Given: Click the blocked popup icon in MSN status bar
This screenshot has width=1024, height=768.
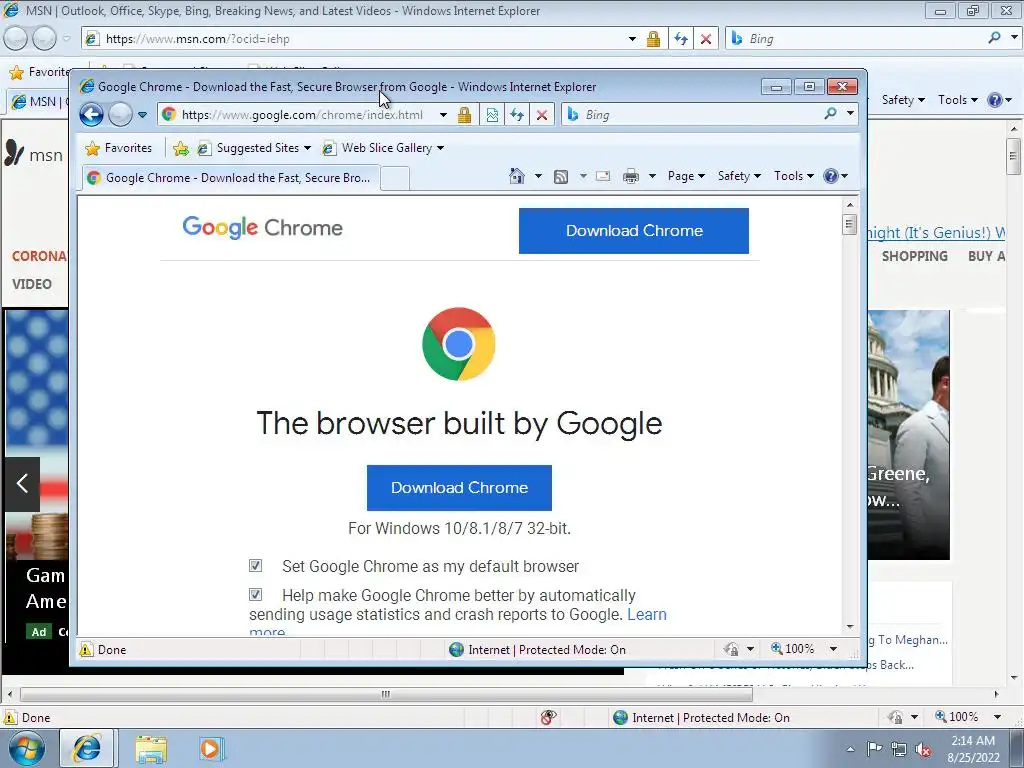Looking at the screenshot, I should click(x=549, y=718).
